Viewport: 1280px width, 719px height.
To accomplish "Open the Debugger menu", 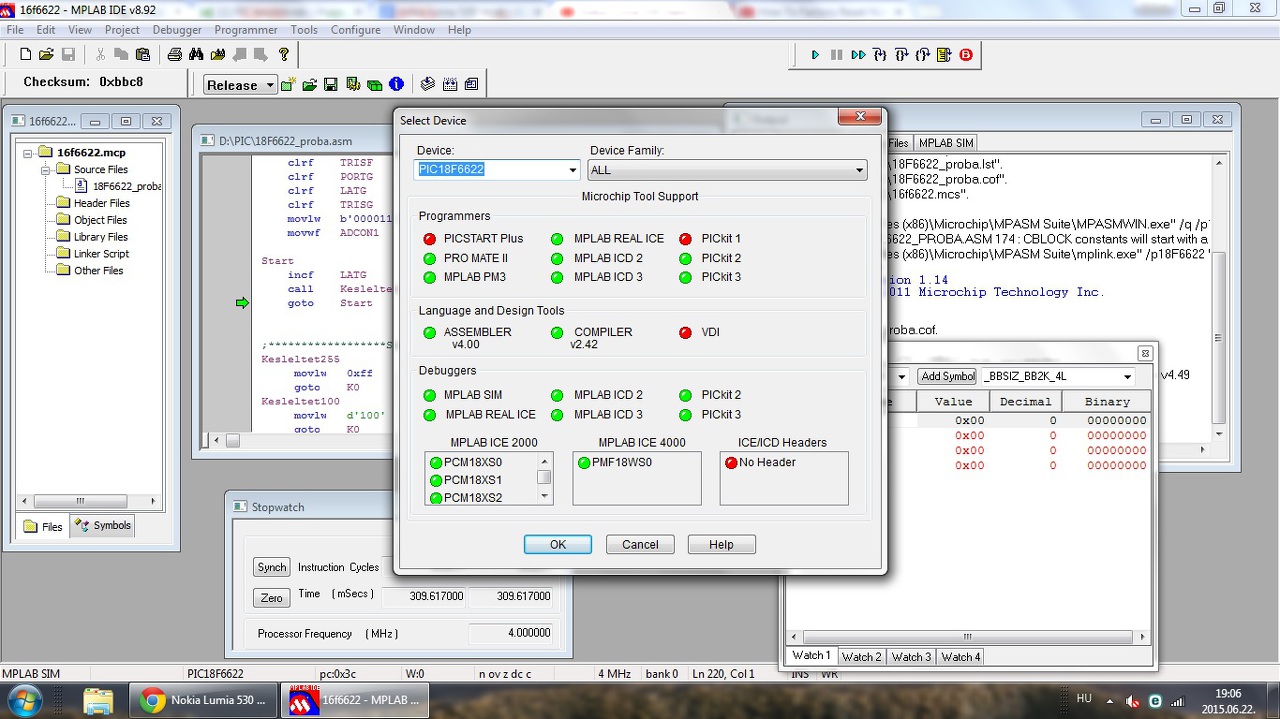I will coord(177,30).
